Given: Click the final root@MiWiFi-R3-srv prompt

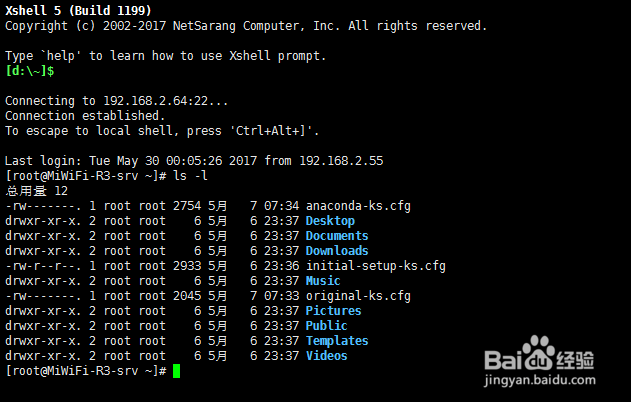Looking at the screenshot, I should point(86,371).
